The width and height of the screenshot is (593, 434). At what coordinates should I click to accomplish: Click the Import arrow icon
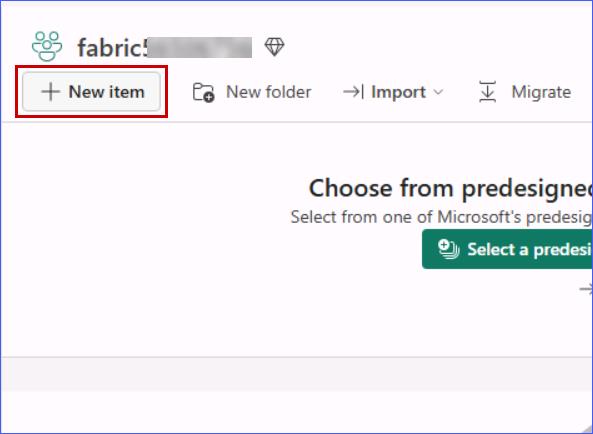[x=353, y=92]
